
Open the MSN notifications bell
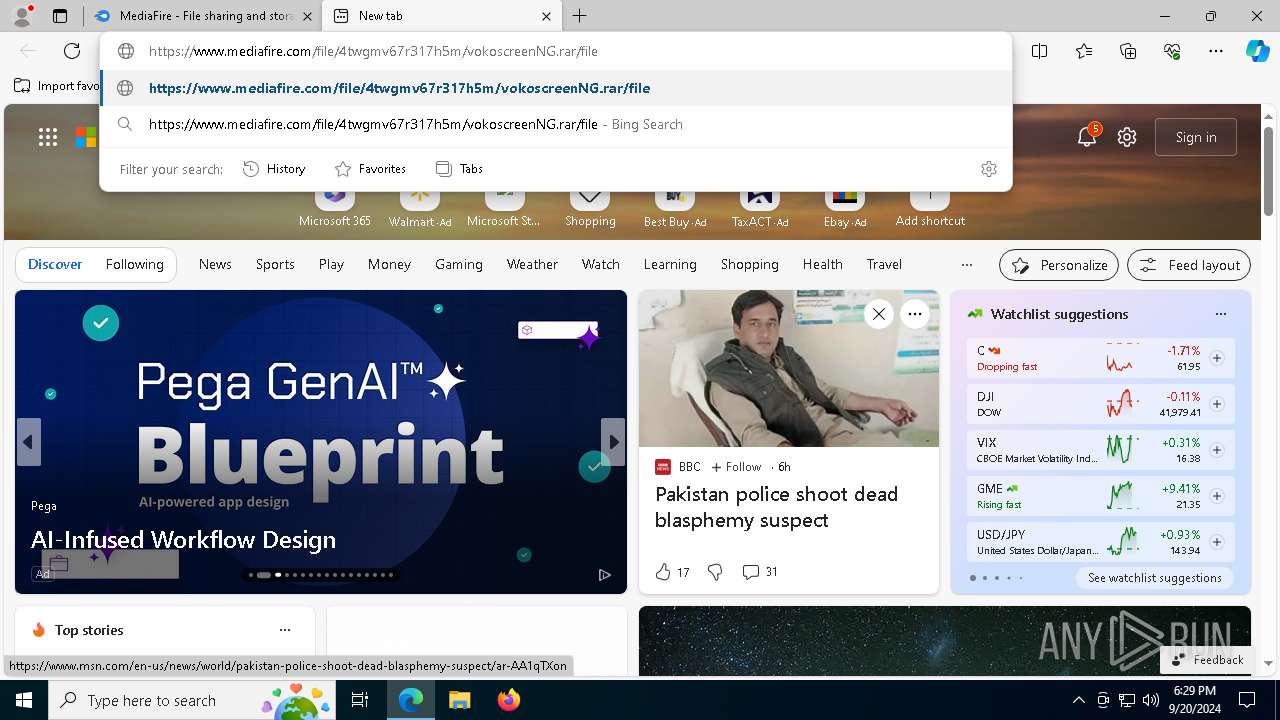[x=1087, y=137]
